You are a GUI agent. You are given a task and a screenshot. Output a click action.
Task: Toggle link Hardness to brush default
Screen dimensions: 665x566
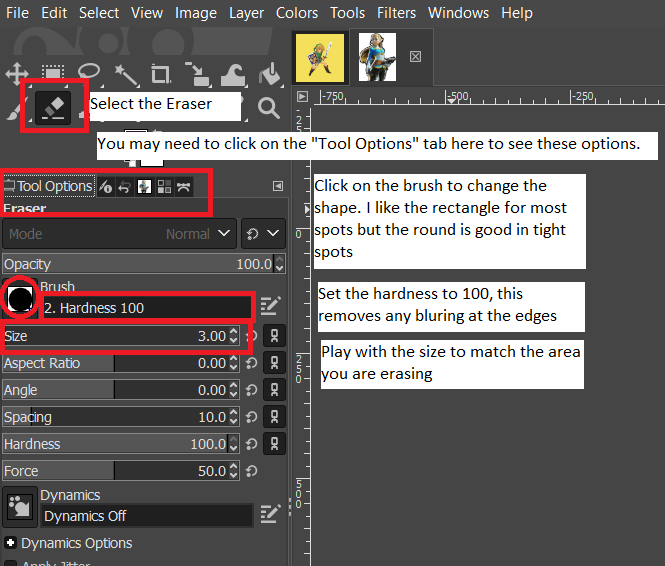click(274, 444)
